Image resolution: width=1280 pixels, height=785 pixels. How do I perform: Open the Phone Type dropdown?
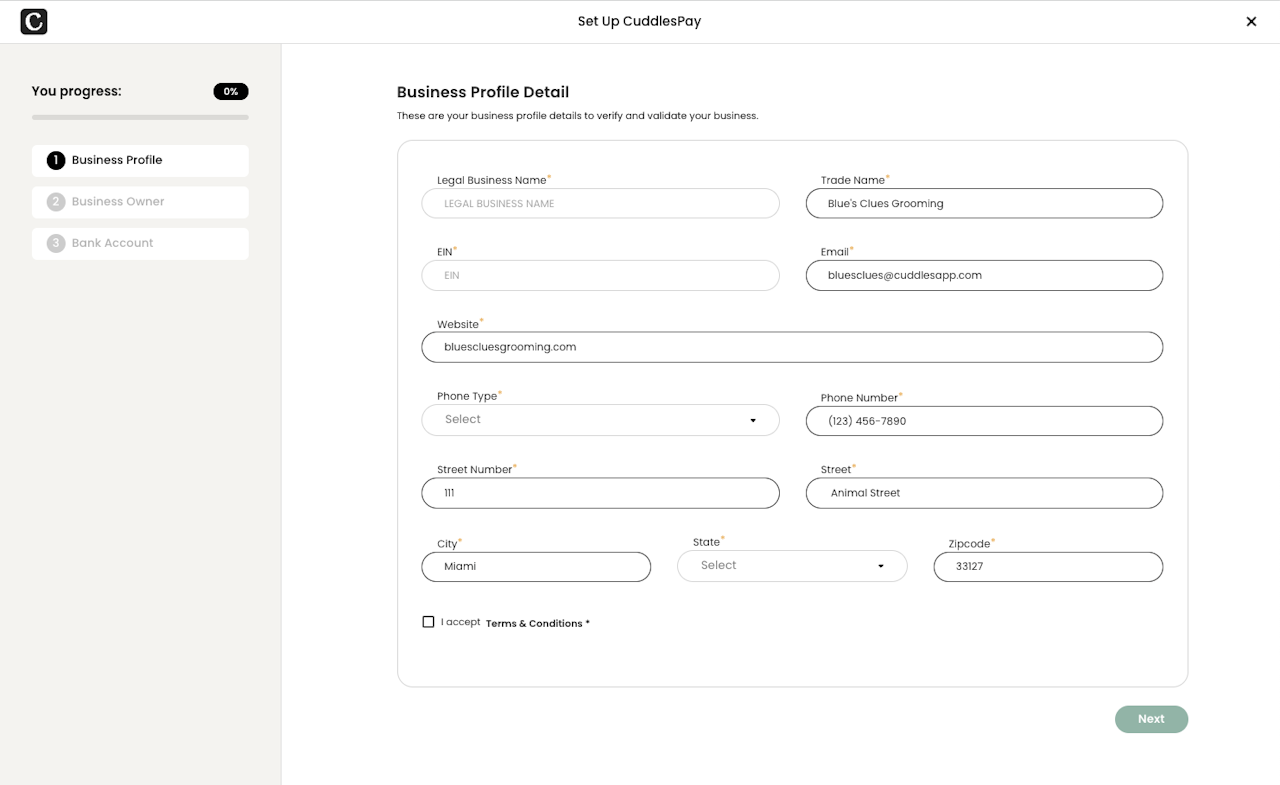600,420
